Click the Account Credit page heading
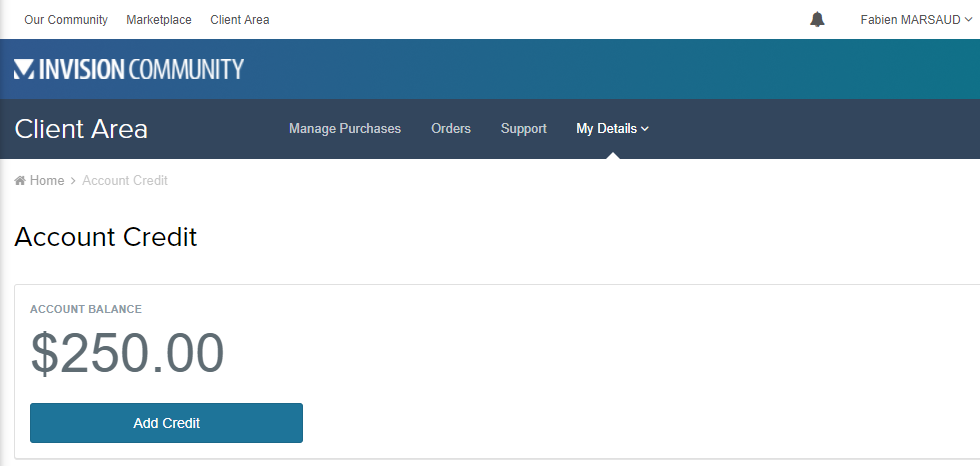The image size is (980, 466). pyautogui.click(x=106, y=237)
